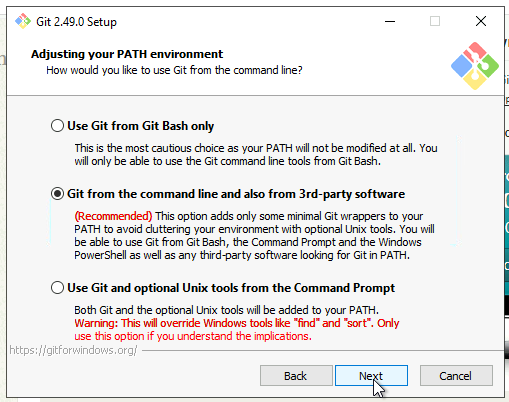Click the Next button
Viewport: 509px width, 402px height.
(x=371, y=376)
